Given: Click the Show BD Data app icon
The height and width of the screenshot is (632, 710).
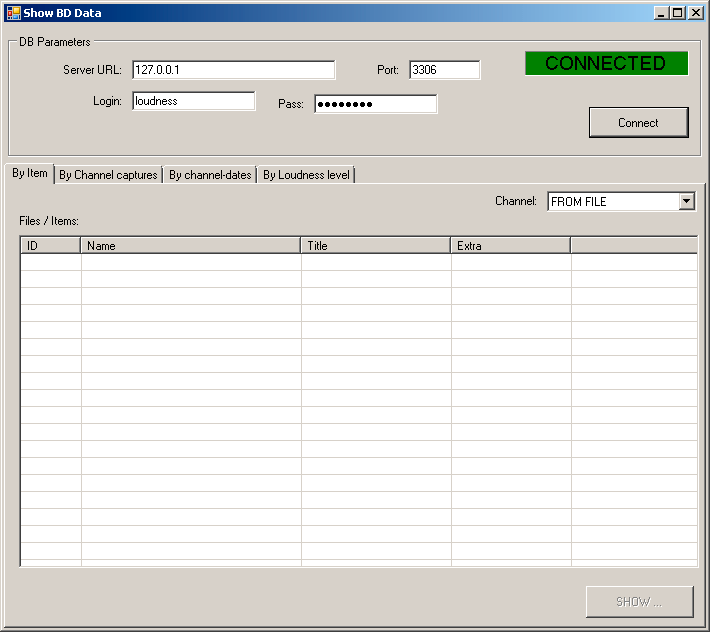Looking at the screenshot, I should 14,13.
